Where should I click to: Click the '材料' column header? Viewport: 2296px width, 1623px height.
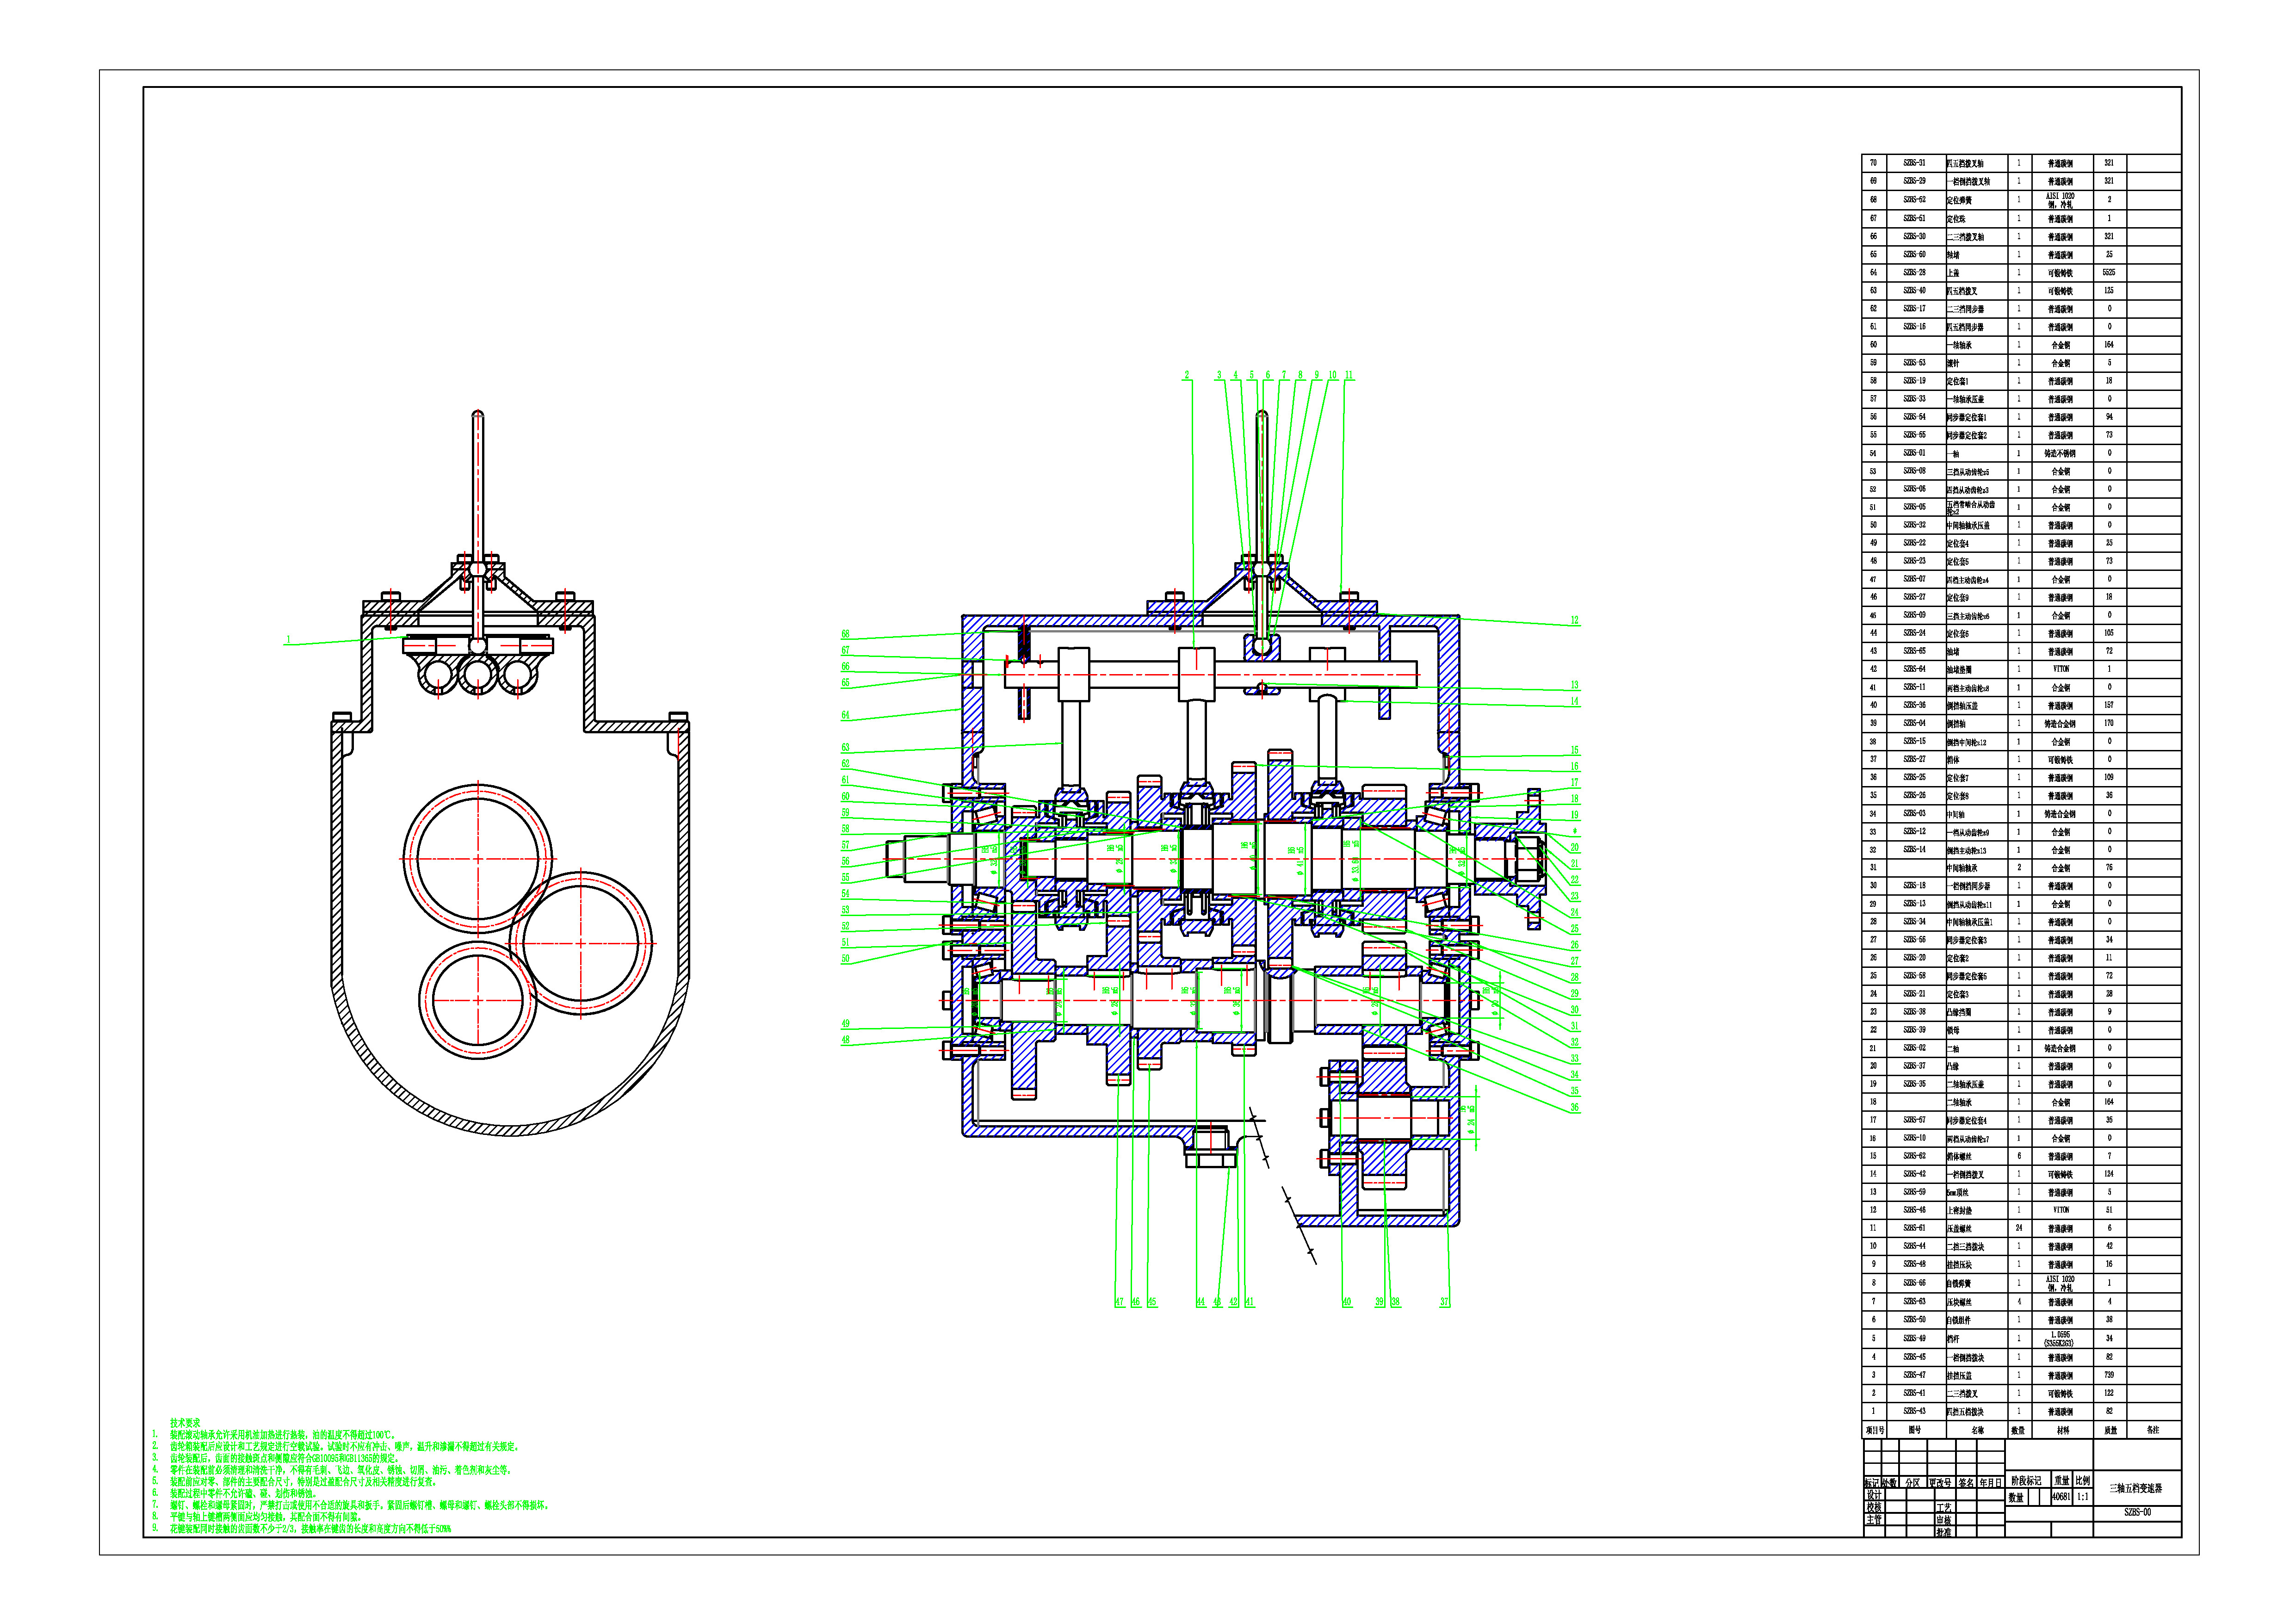point(2062,1430)
